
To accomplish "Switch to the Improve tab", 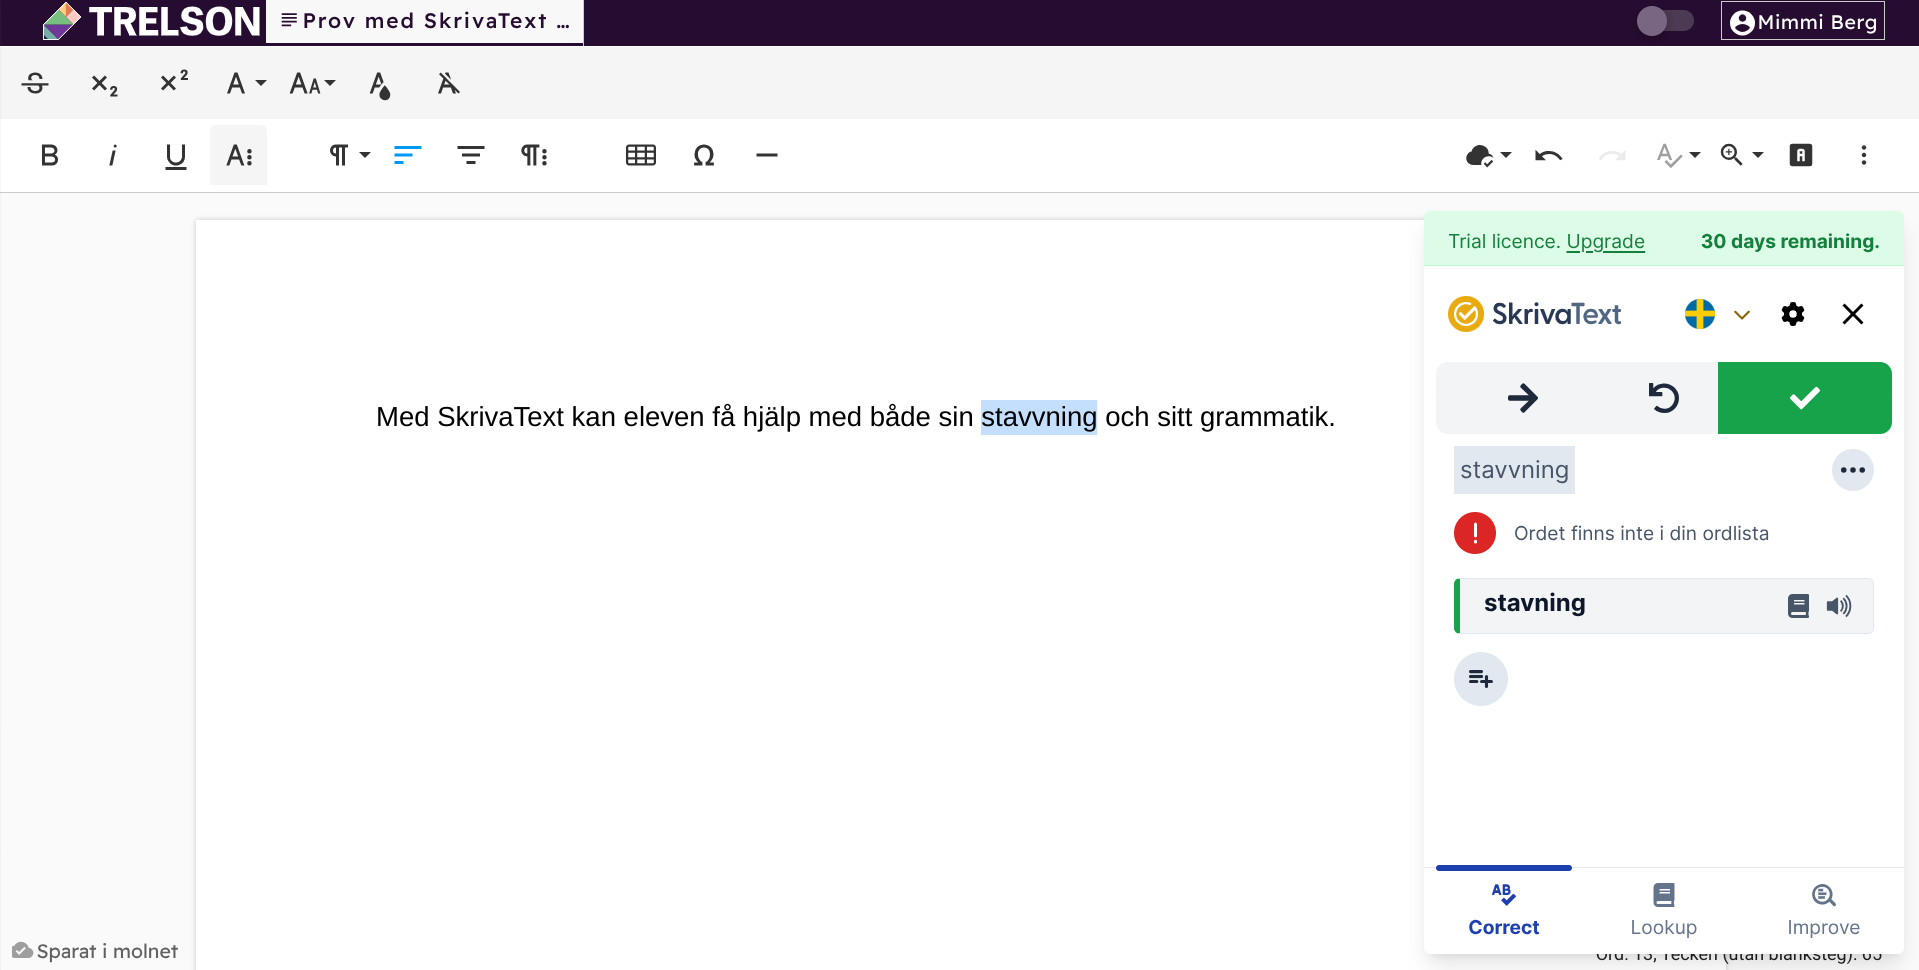I will click(x=1824, y=908).
